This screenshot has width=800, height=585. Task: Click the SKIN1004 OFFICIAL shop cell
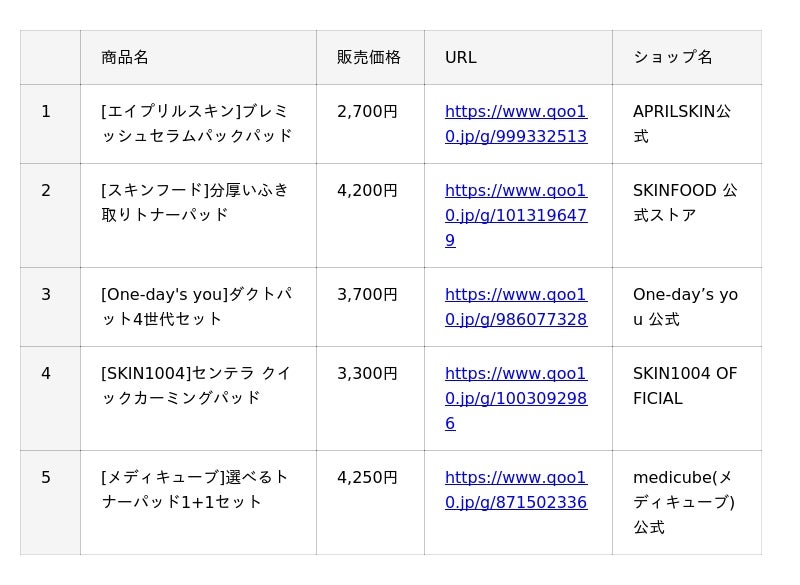[685, 386]
